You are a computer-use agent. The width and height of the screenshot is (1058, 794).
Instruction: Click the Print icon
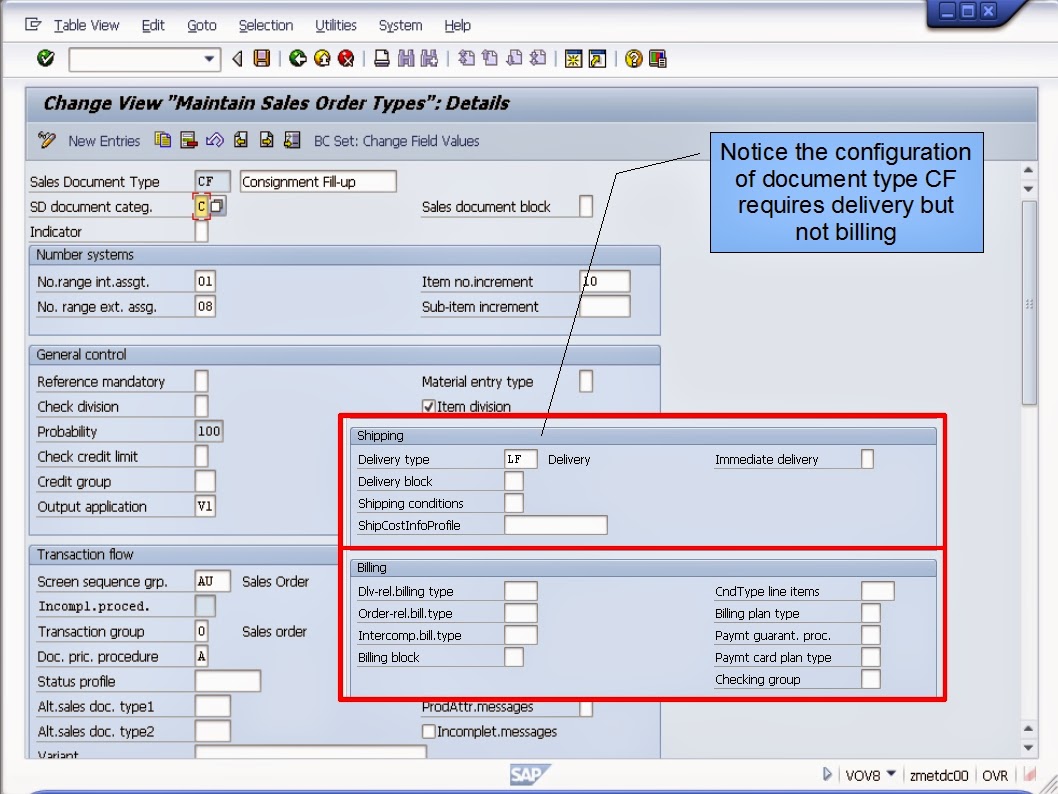(x=382, y=59)
